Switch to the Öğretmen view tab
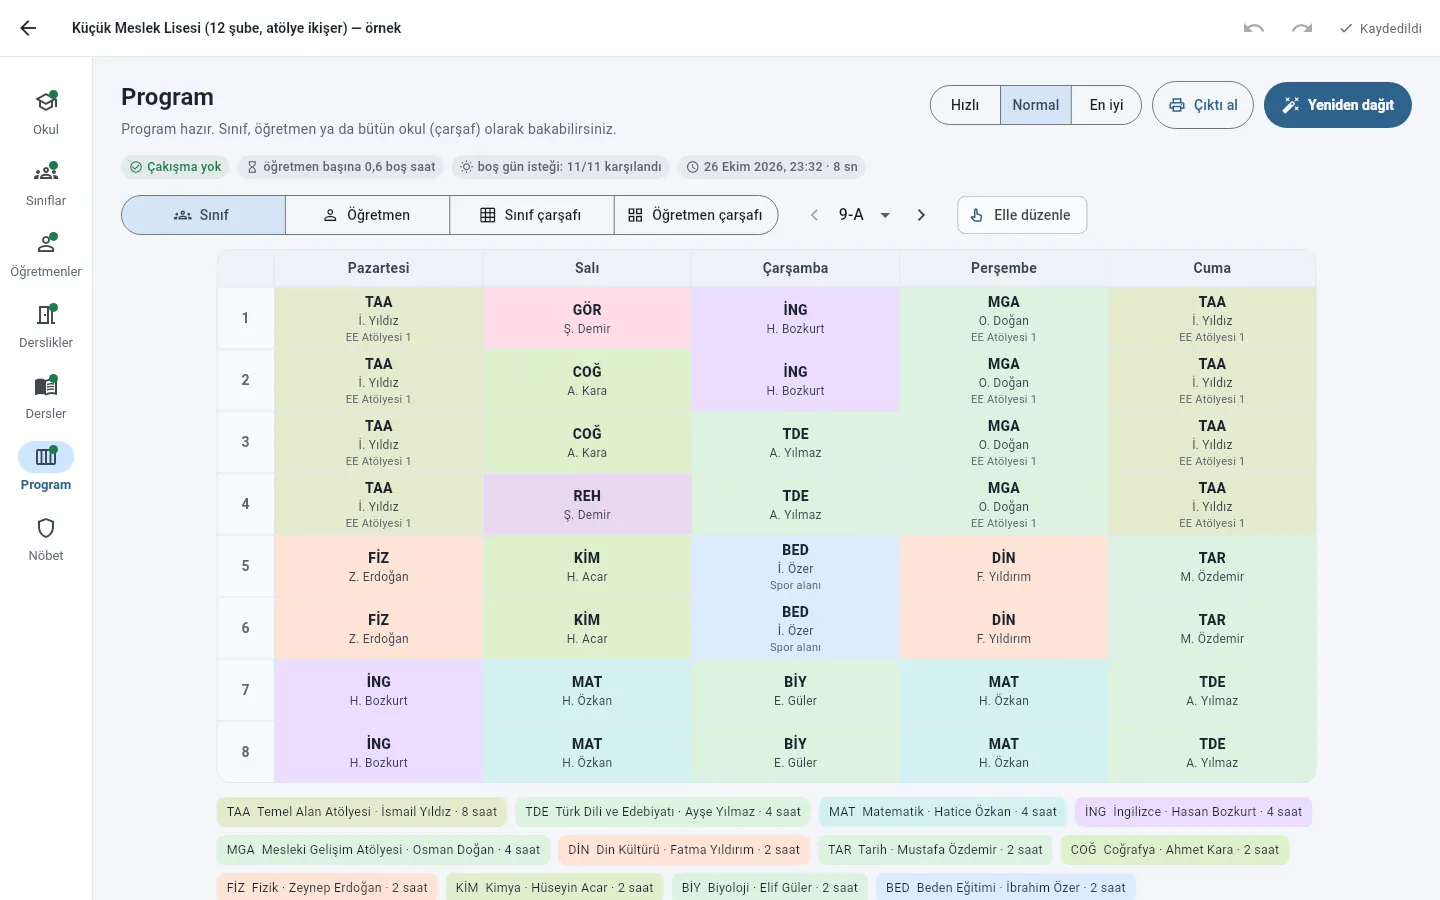The height and width of the screenshot is (900, 1440). [x=367, y=215]
